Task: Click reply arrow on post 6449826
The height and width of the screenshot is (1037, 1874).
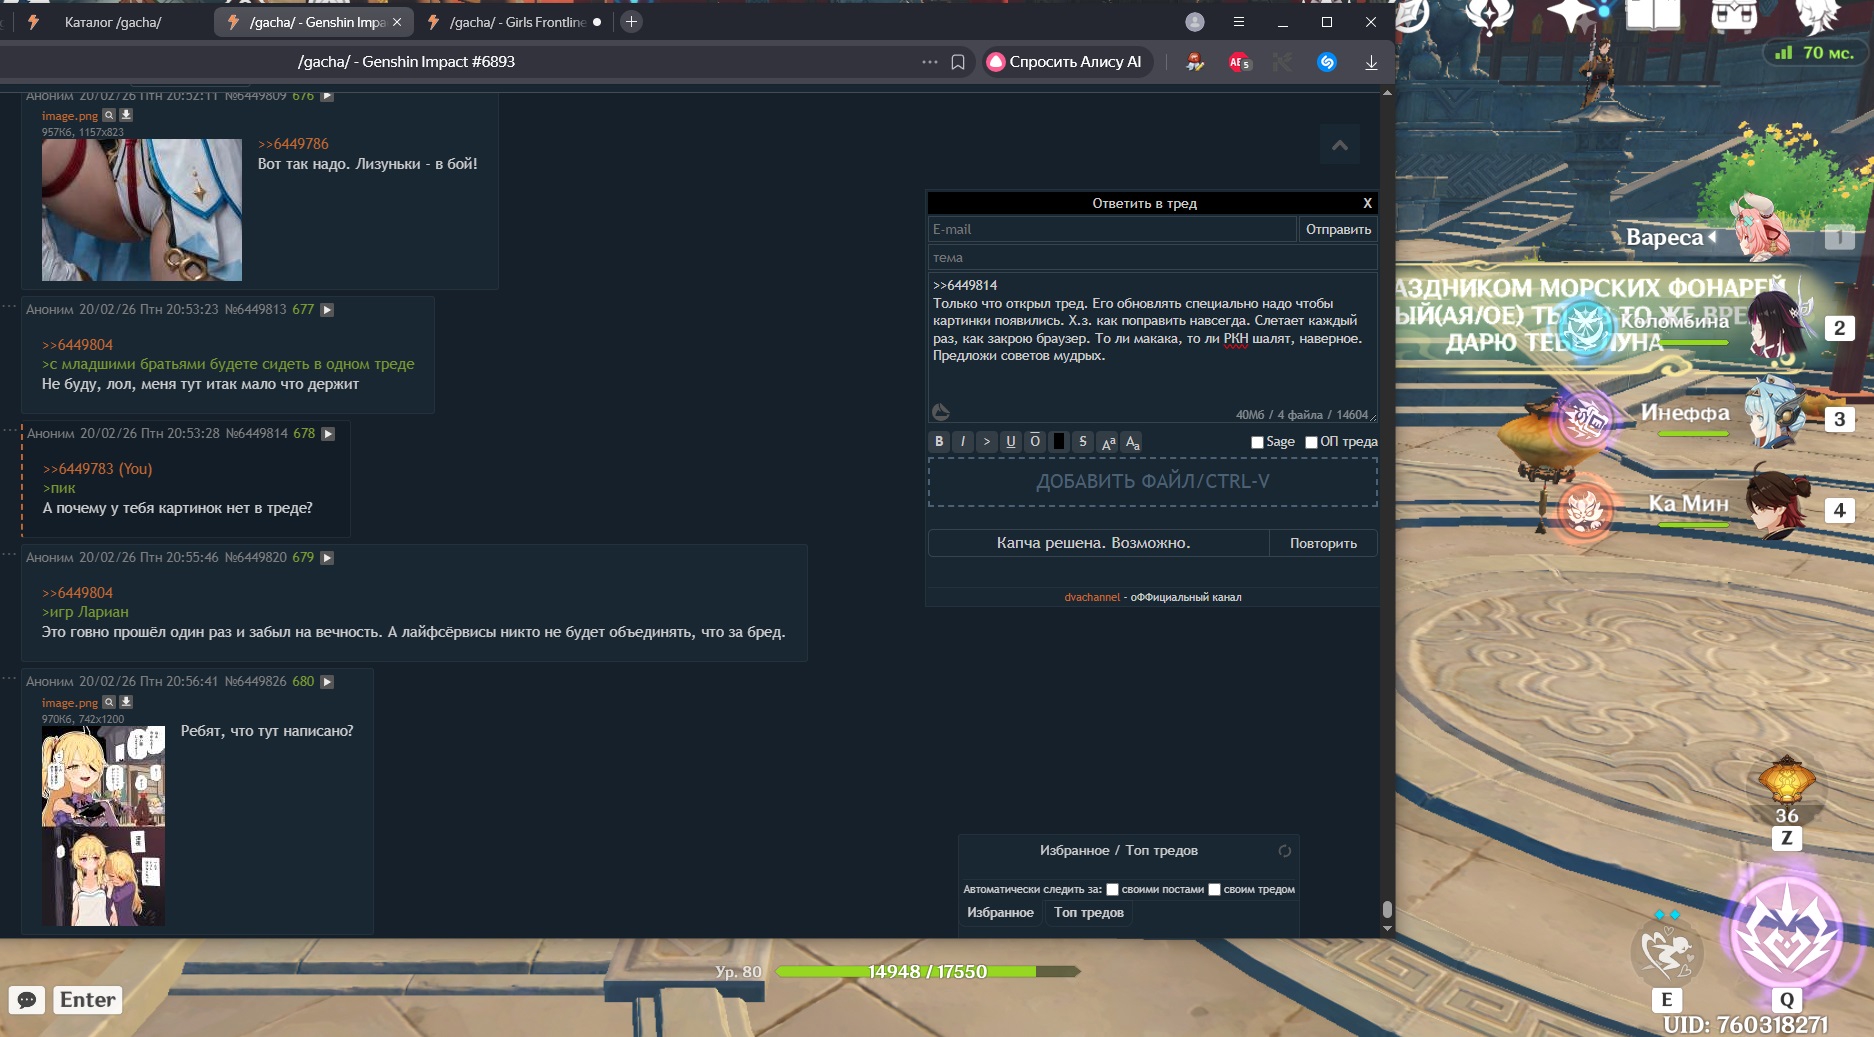Action: [327, 682]
